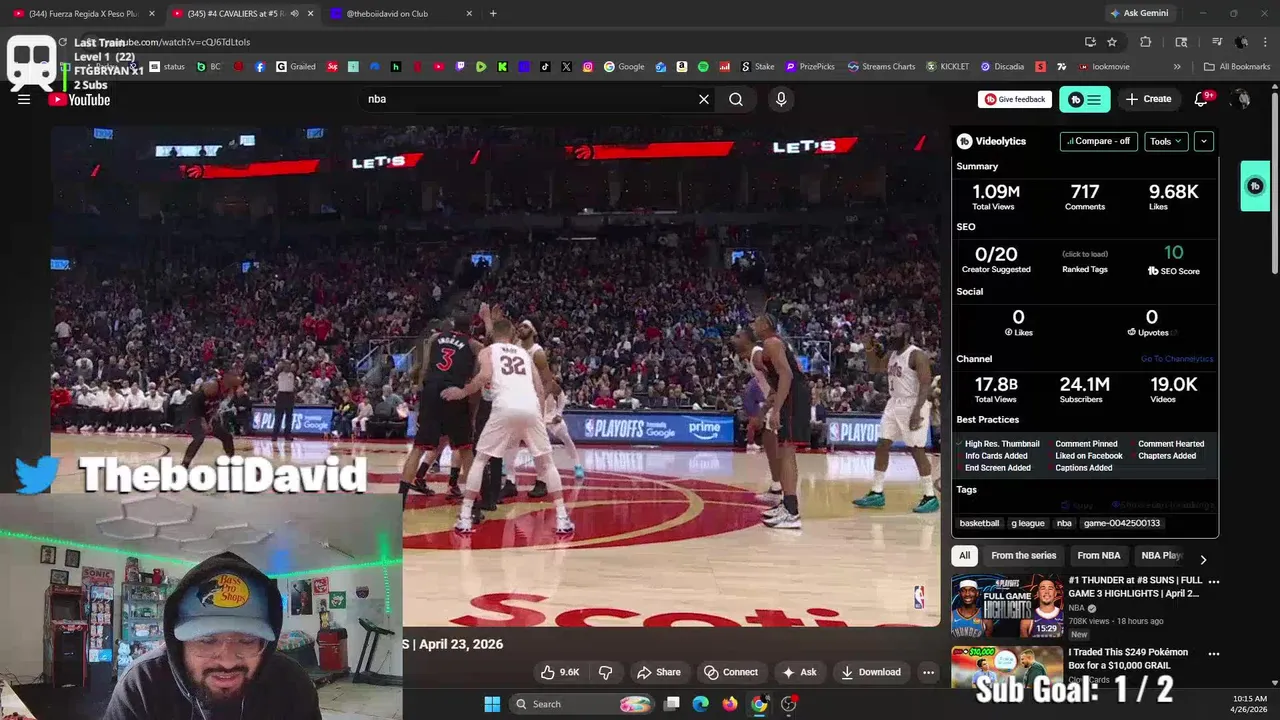Open the TubeBuddy menu button

pos(1085,99)
